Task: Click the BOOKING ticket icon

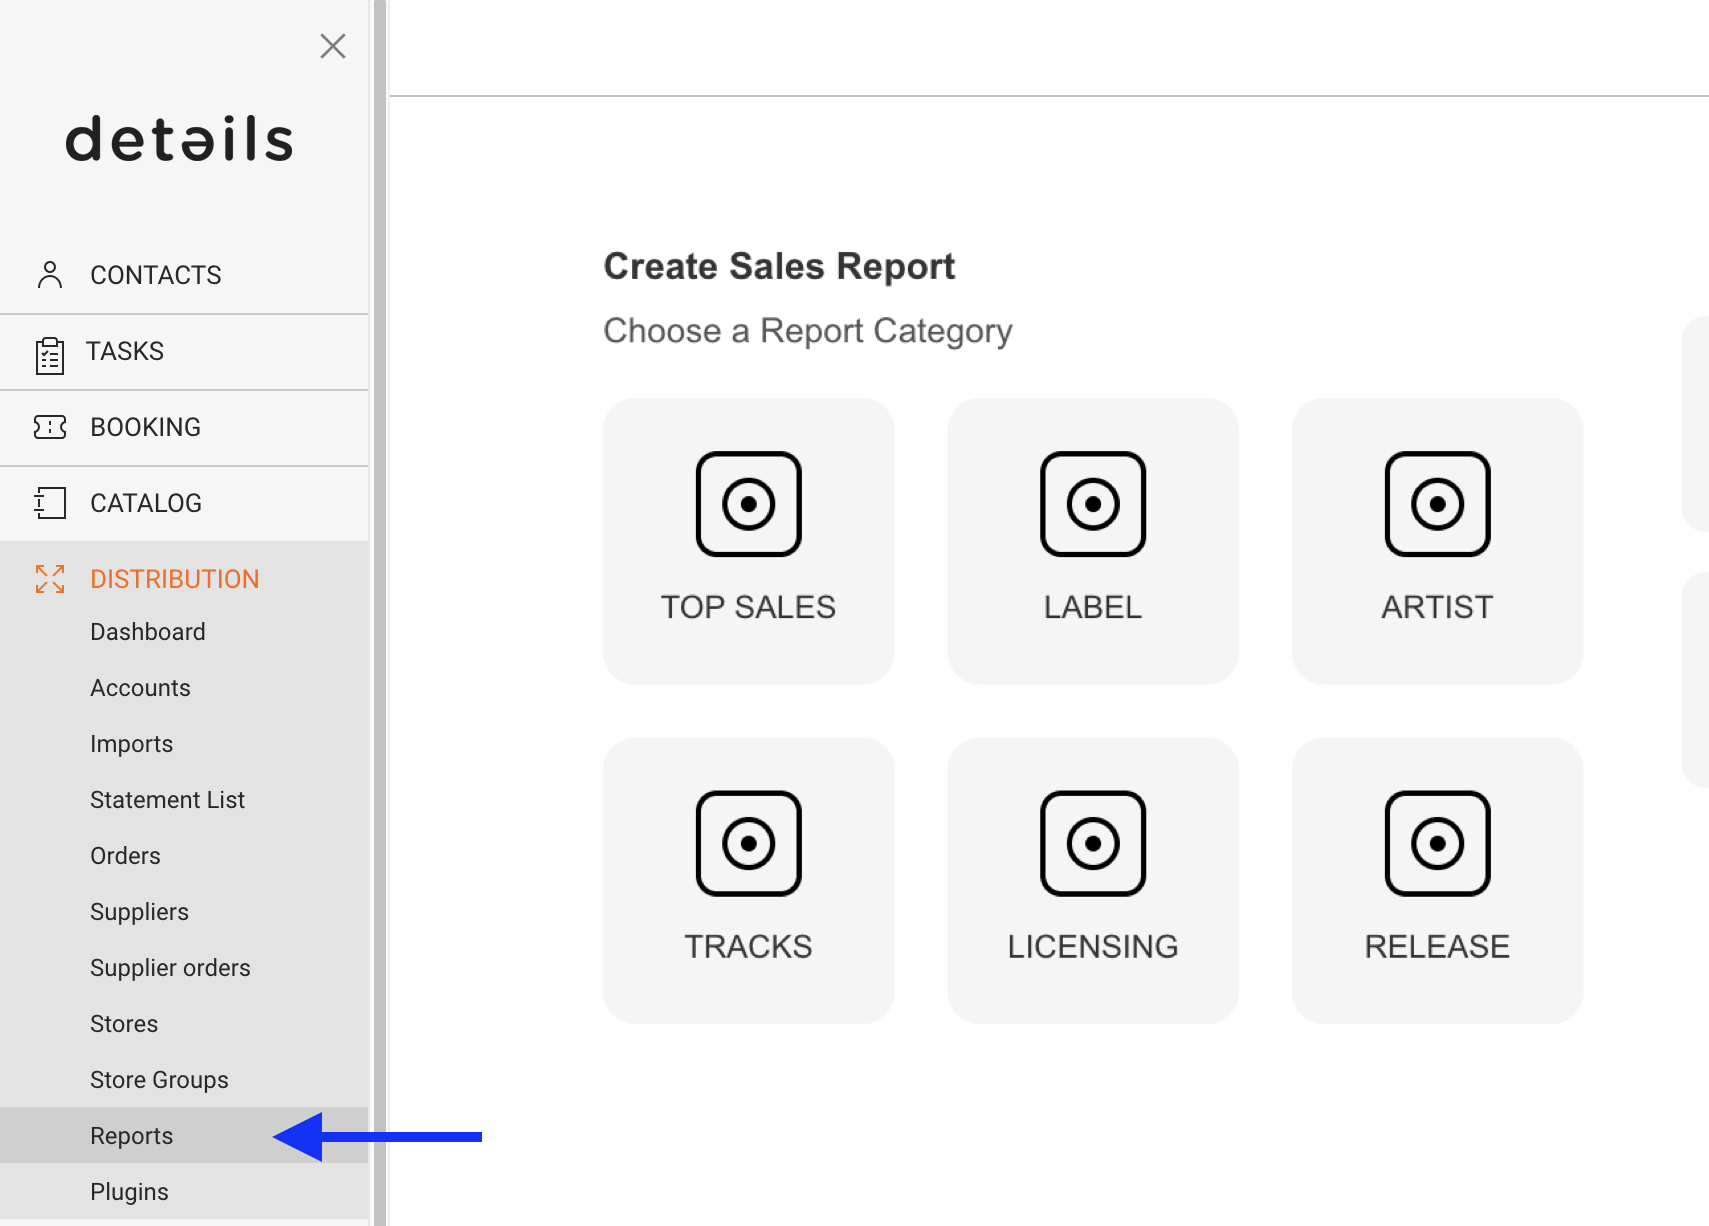Action: pos(50,427)
